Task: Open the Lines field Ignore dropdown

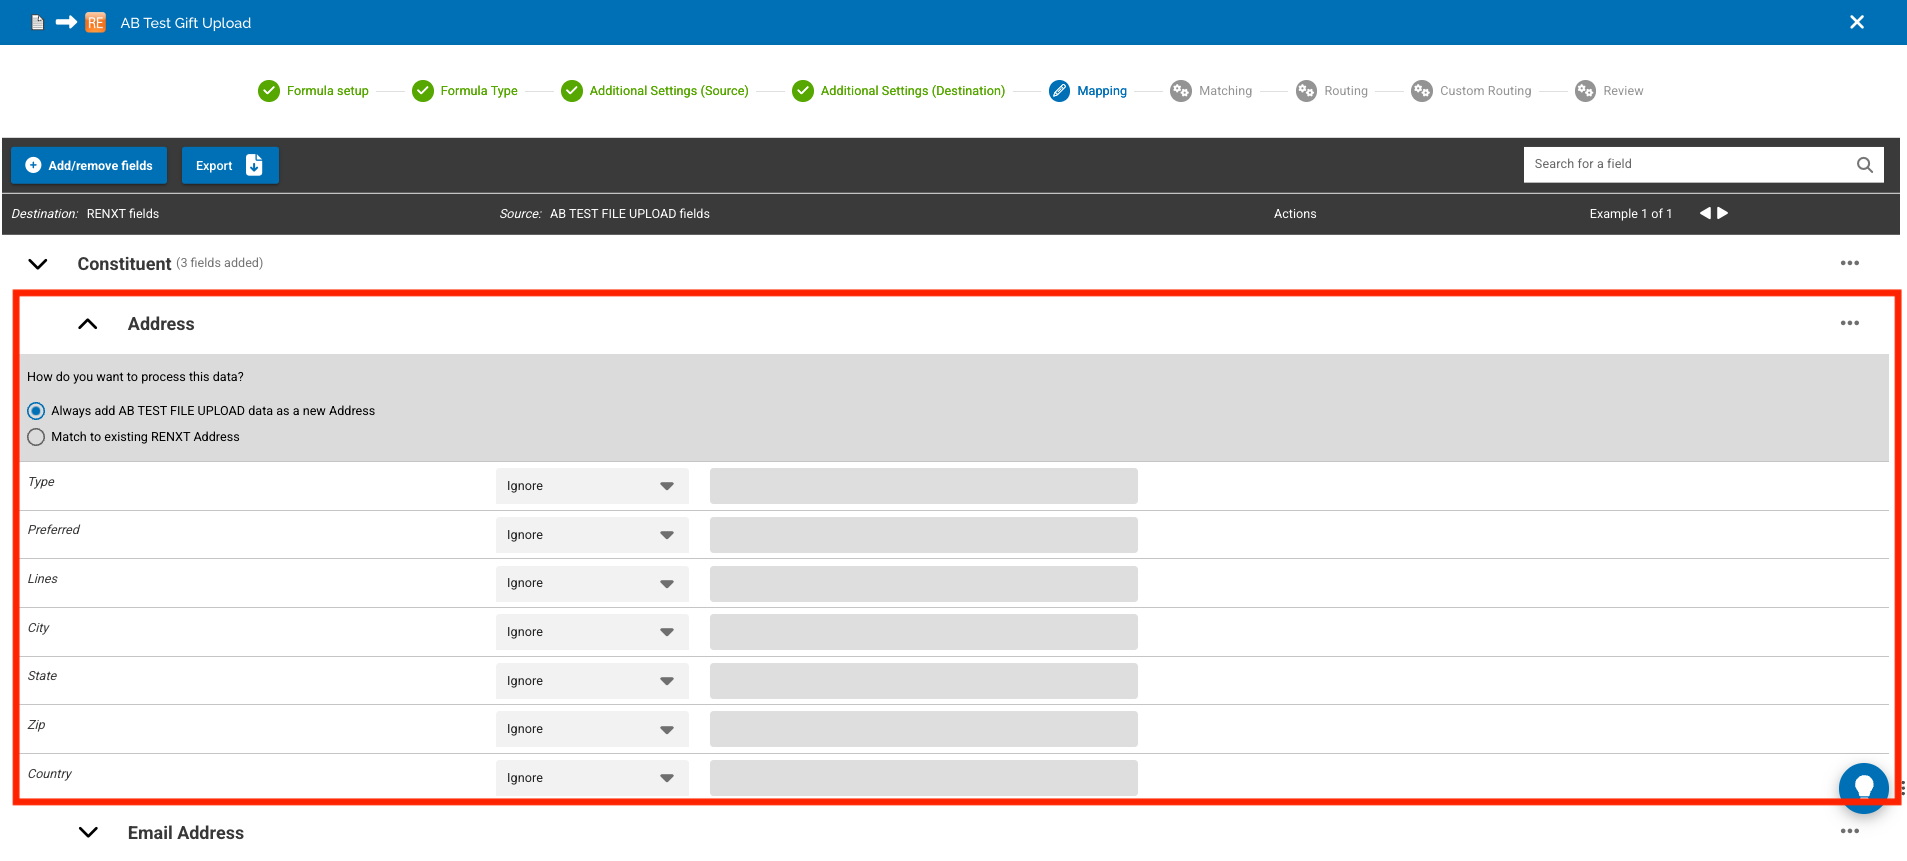Action: (x=592, y=583)
